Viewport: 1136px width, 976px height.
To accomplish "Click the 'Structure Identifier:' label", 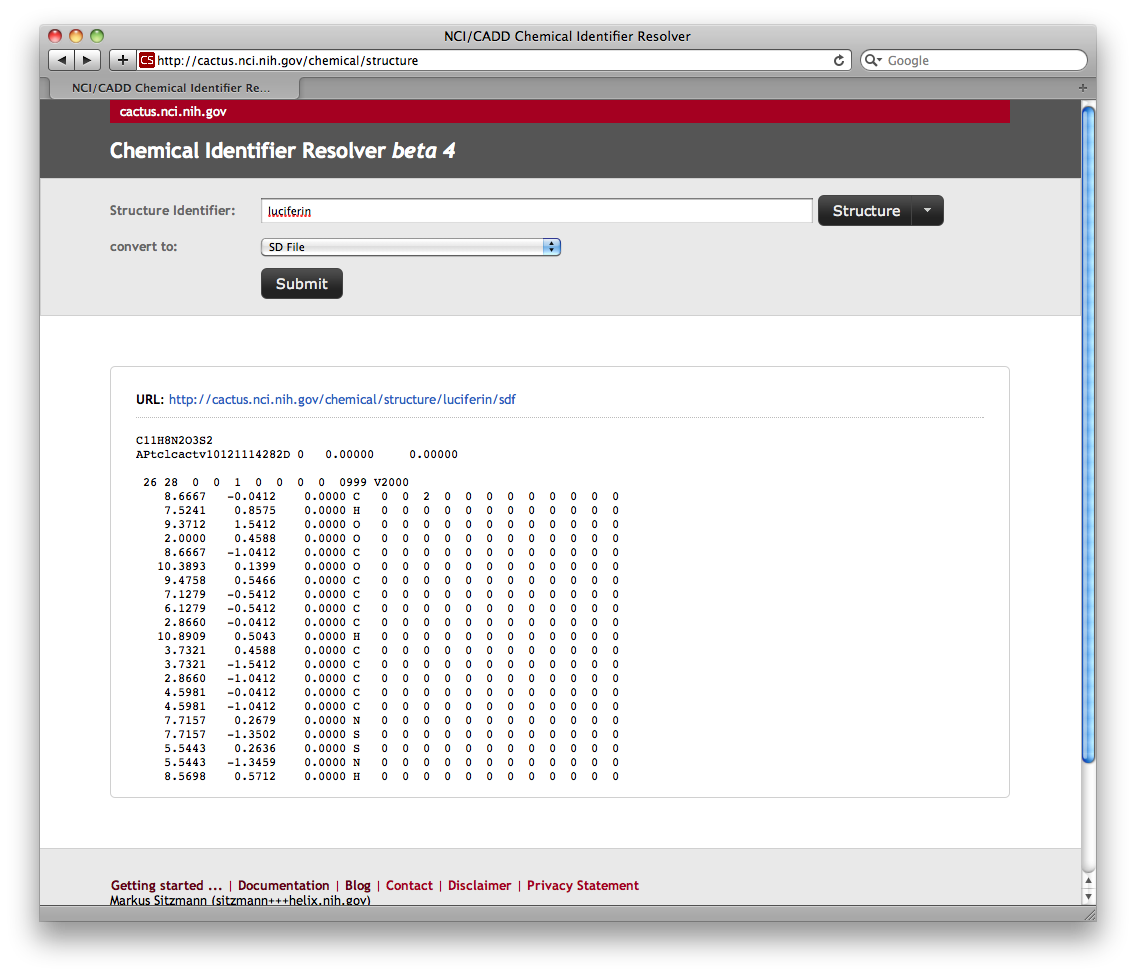I will click(x=172, y=210).
